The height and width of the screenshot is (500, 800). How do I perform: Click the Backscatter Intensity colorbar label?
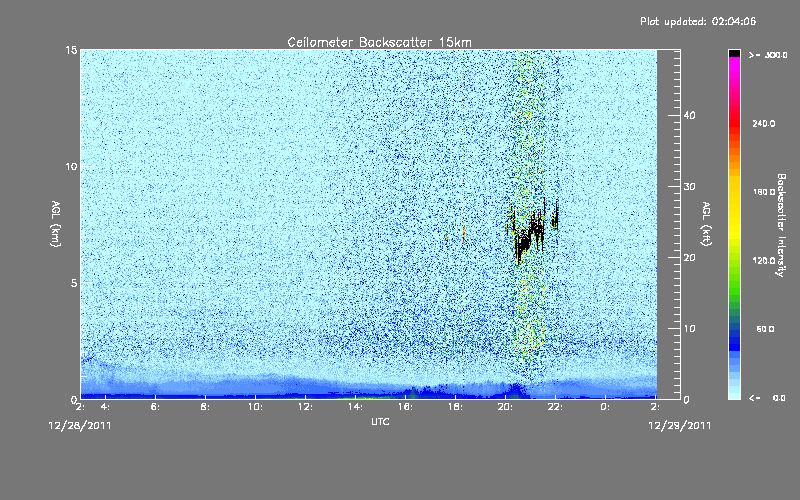(x=781, y=225)
